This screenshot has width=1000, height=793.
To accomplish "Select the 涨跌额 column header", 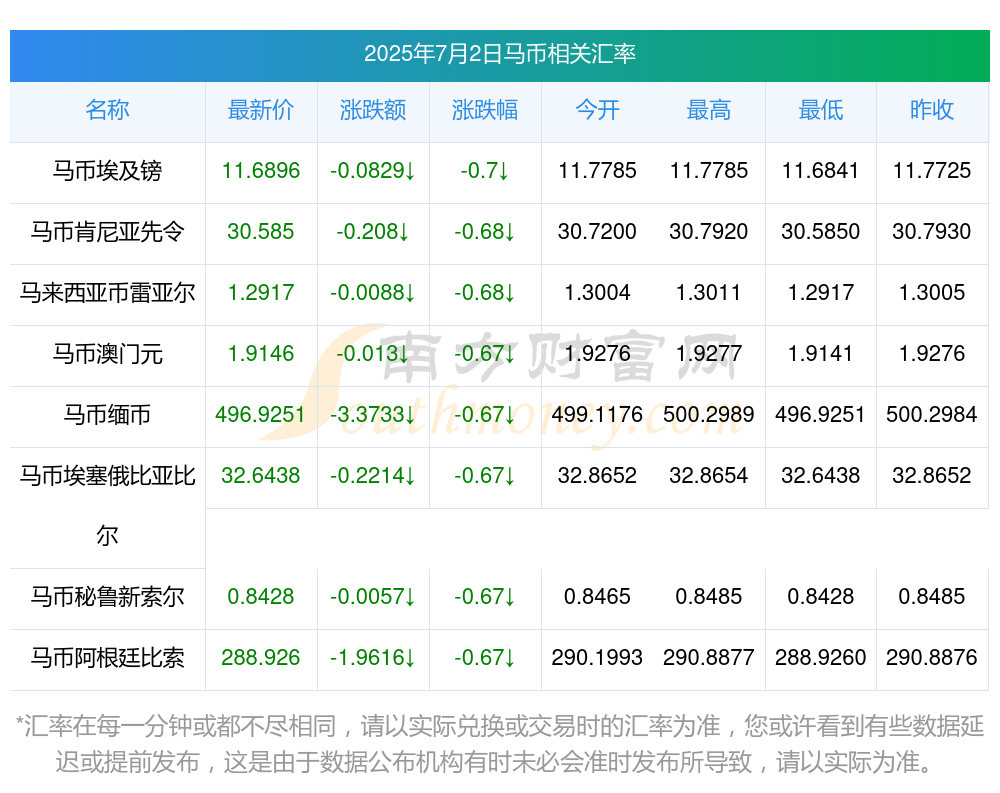I will (373, 110).
